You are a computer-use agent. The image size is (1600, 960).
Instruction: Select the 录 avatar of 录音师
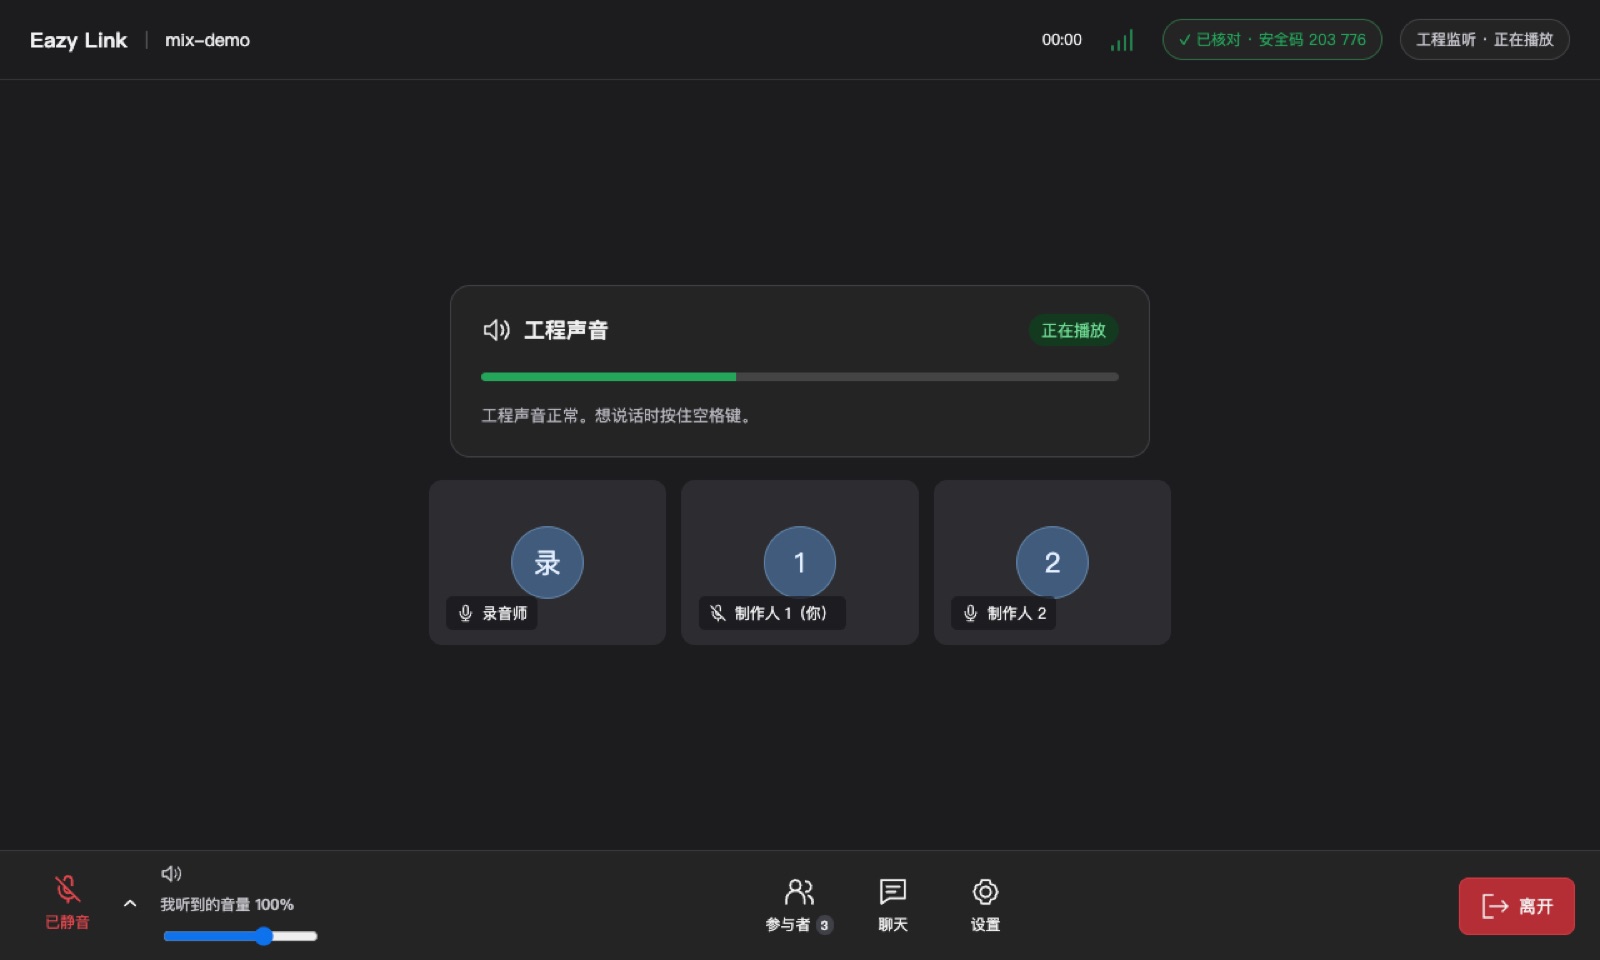[547, 562]
